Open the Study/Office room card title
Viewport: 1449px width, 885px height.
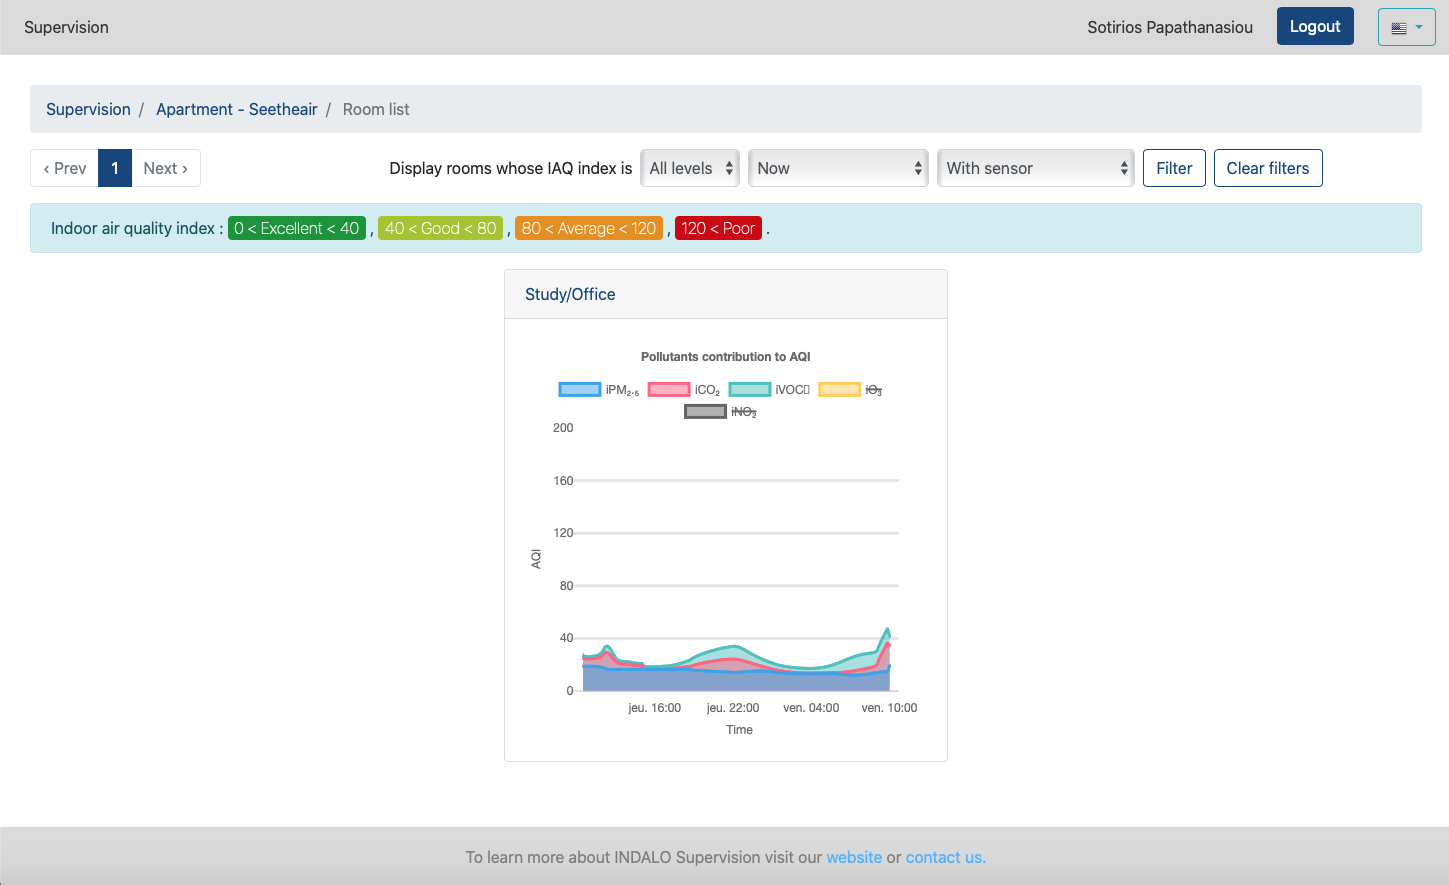[x=570, y=294]
